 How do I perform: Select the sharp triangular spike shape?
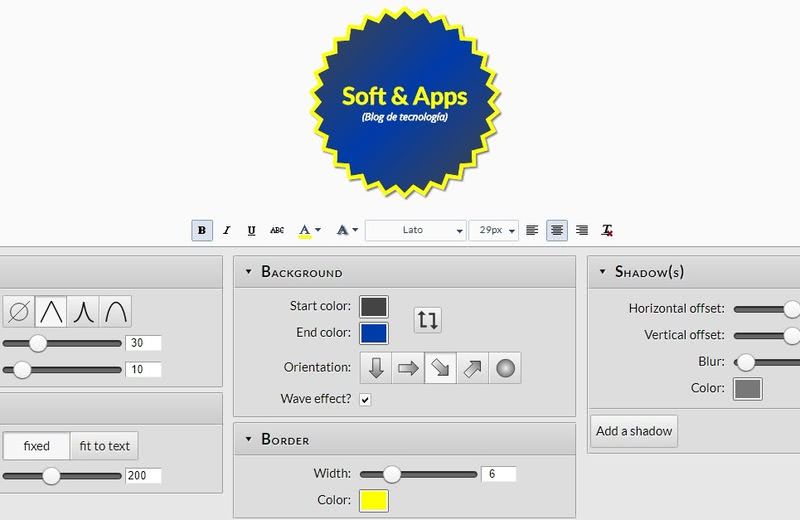tap(51, 311)
